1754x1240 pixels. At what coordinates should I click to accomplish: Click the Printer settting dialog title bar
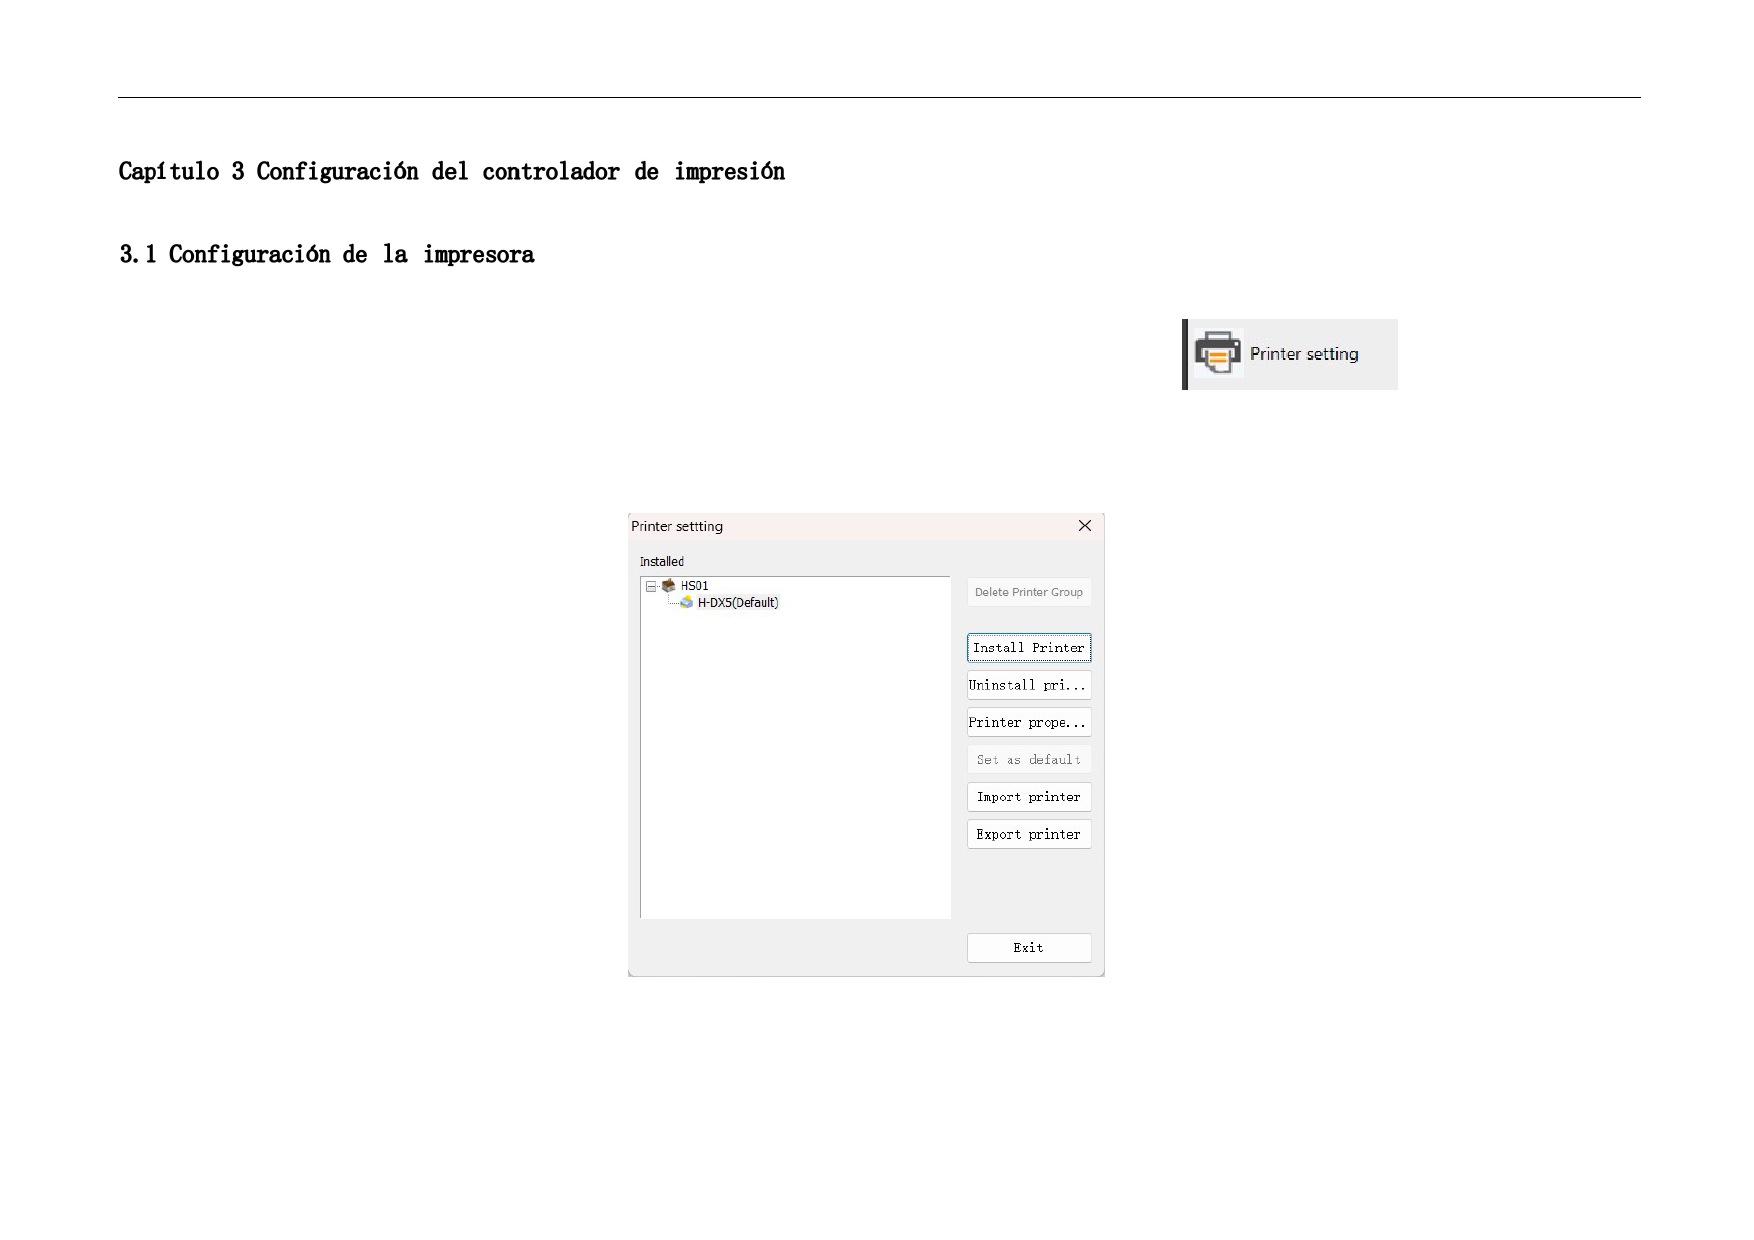click(850, 526)
